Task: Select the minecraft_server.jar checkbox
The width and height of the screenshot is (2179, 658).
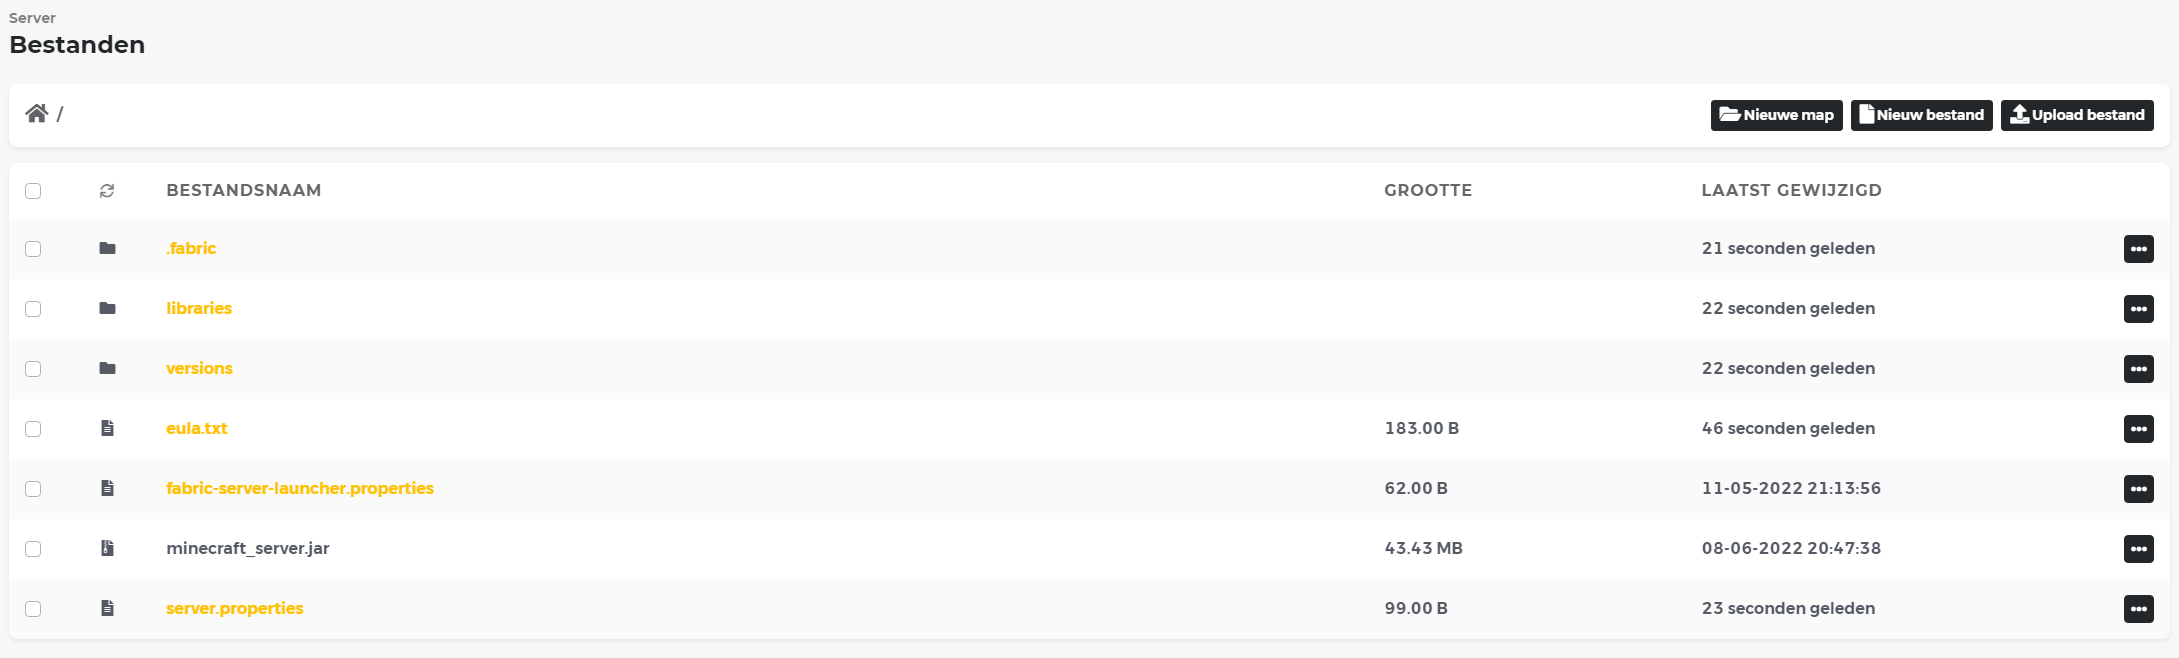Action: [x=33, y=549]
